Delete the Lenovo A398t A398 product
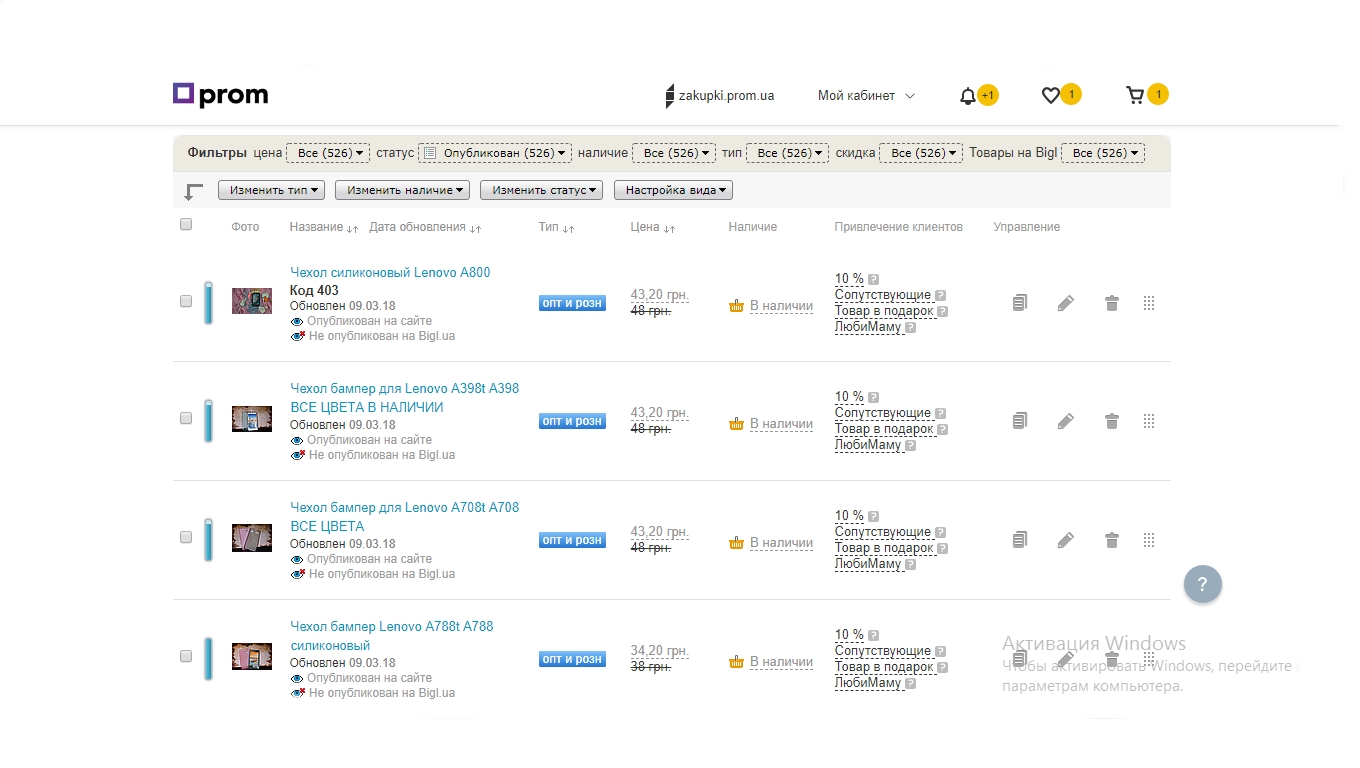1360x768 pixels. (1112, 421)
